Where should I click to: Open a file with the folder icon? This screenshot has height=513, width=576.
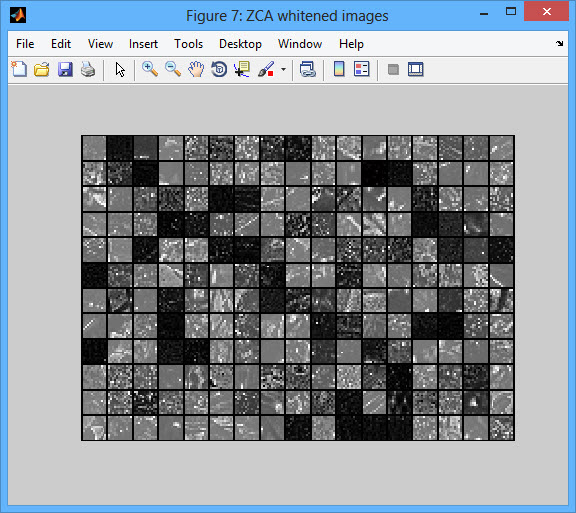tap(42, 69)
